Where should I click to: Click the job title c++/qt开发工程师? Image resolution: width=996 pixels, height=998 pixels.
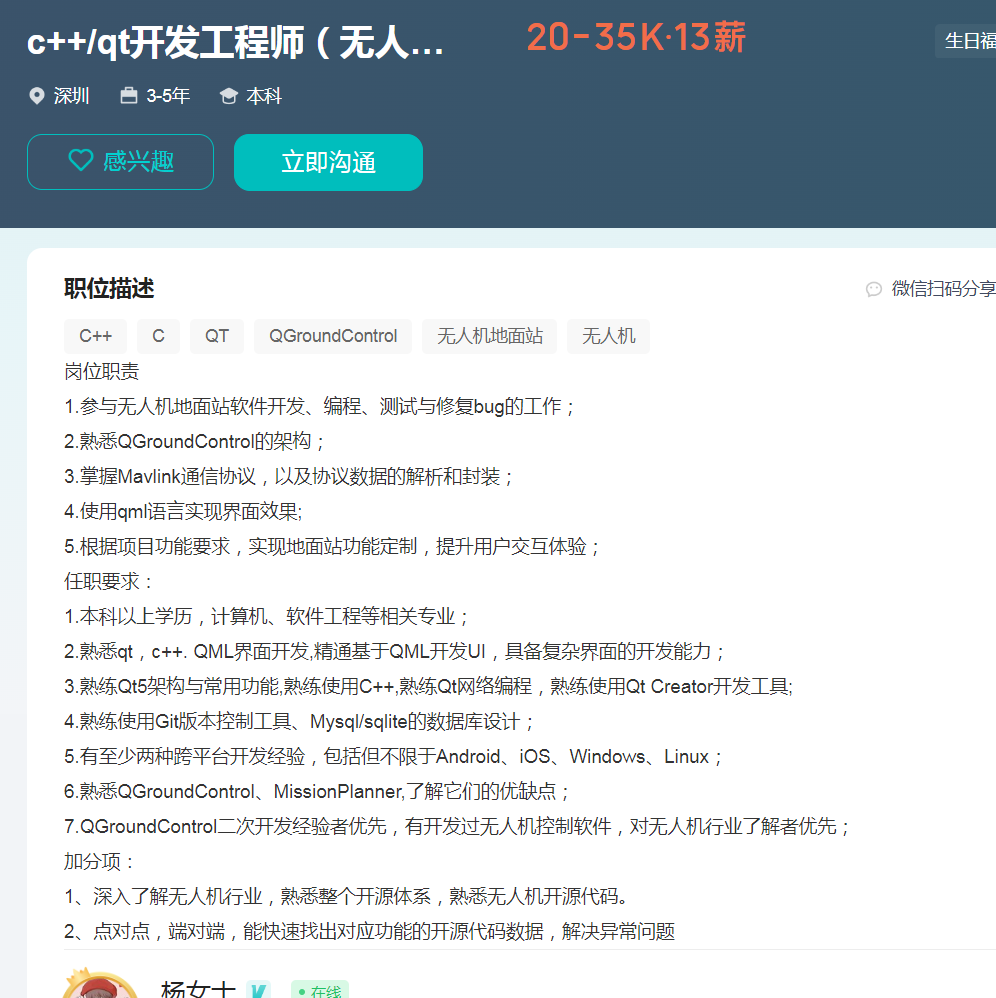click(x=235, y=43)
